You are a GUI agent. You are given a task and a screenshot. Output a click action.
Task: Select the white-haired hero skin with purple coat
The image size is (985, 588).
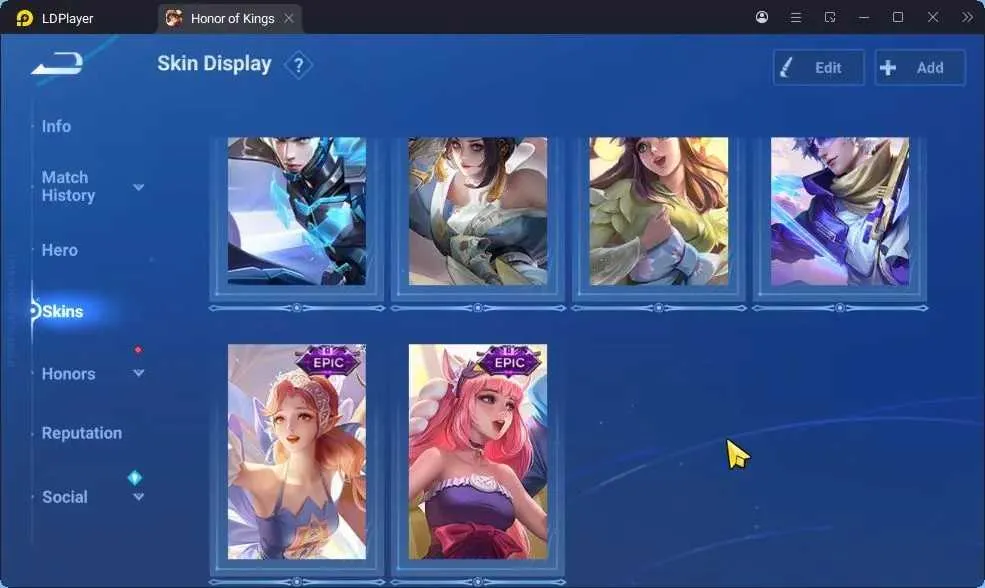pyautogui.click(x=840, y=211)
